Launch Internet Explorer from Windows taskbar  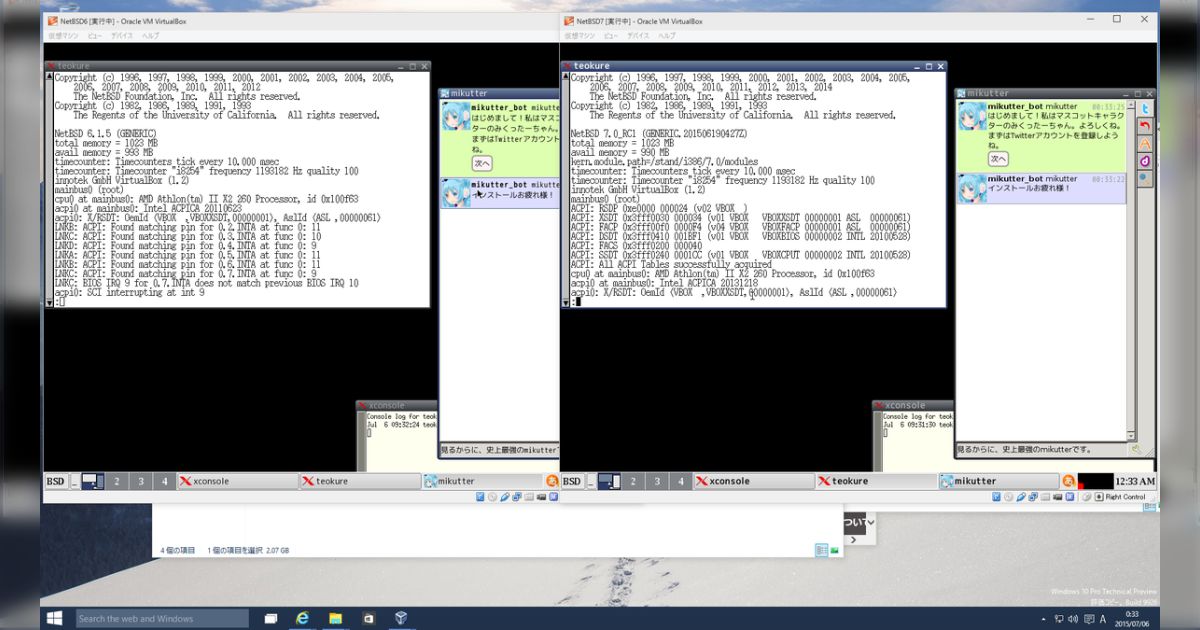[301, 618]
